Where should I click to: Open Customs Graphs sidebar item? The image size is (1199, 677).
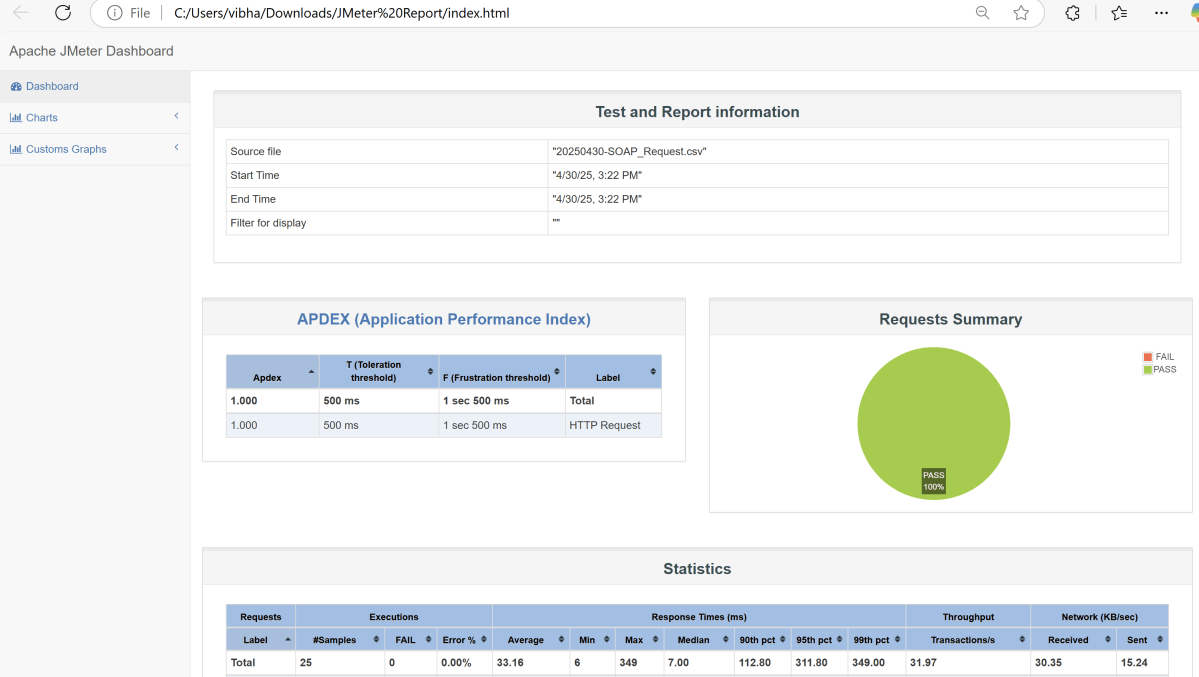click(66, 149)
